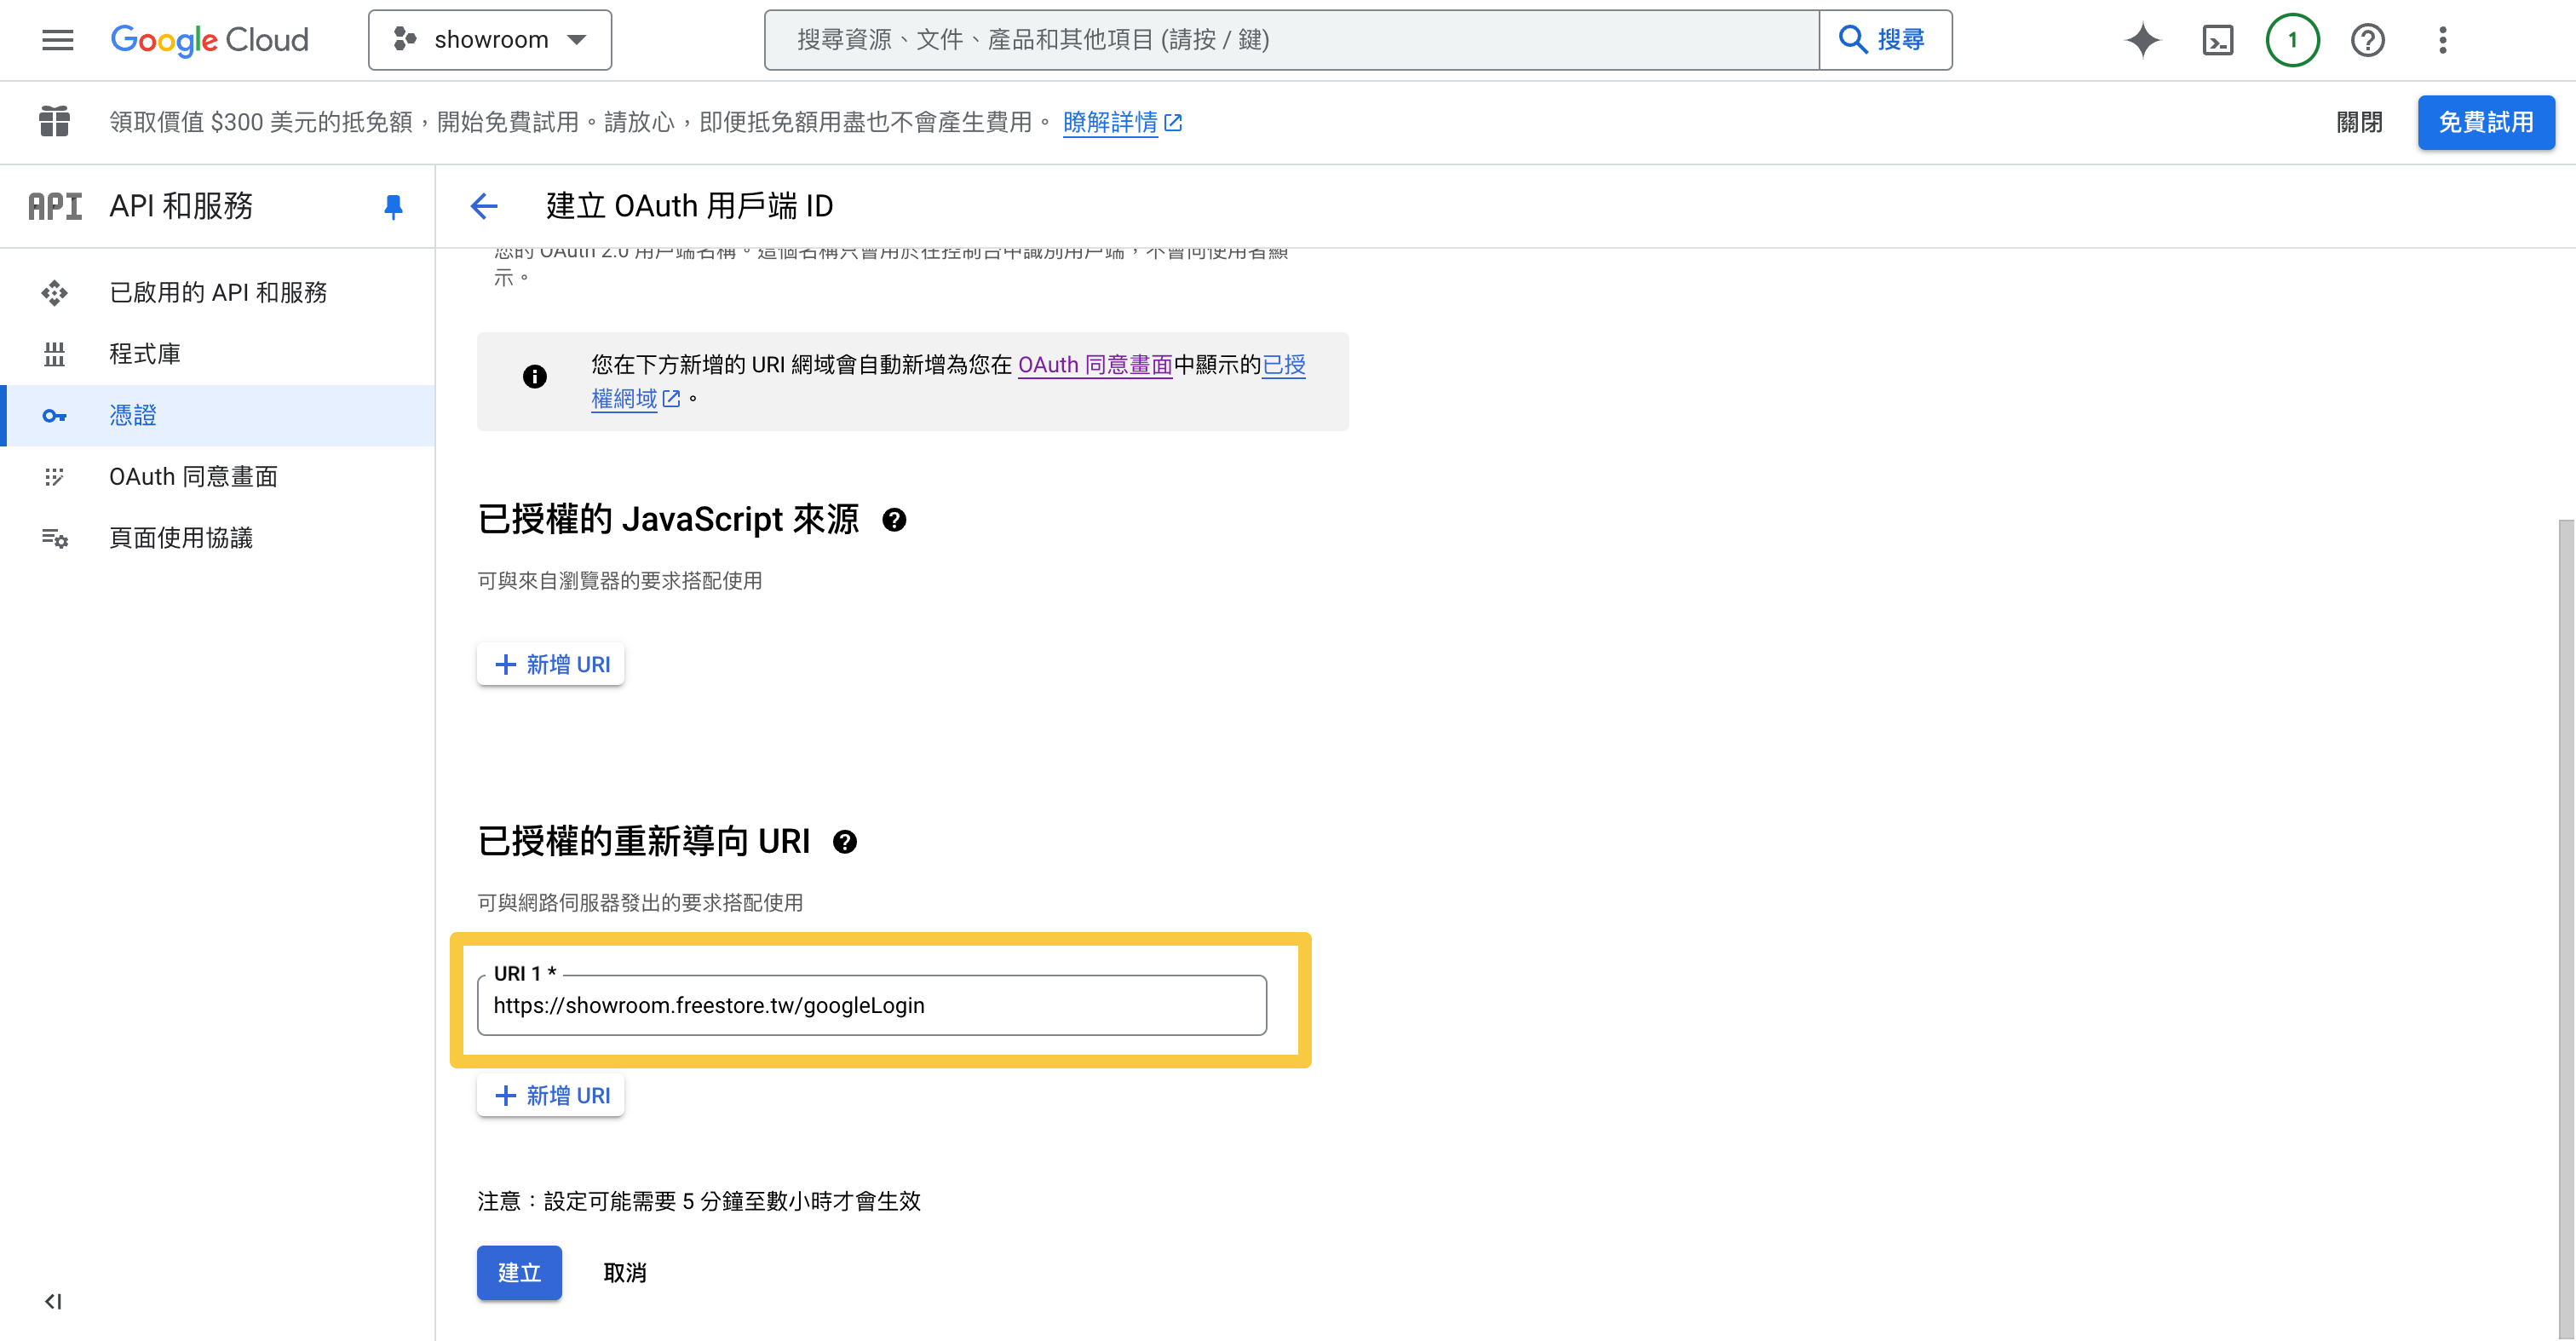The height and width of the screenshot is (1341, 2576).
Task: Click the 瞭解詳情 link in banner
Action: click(1110, 122)
